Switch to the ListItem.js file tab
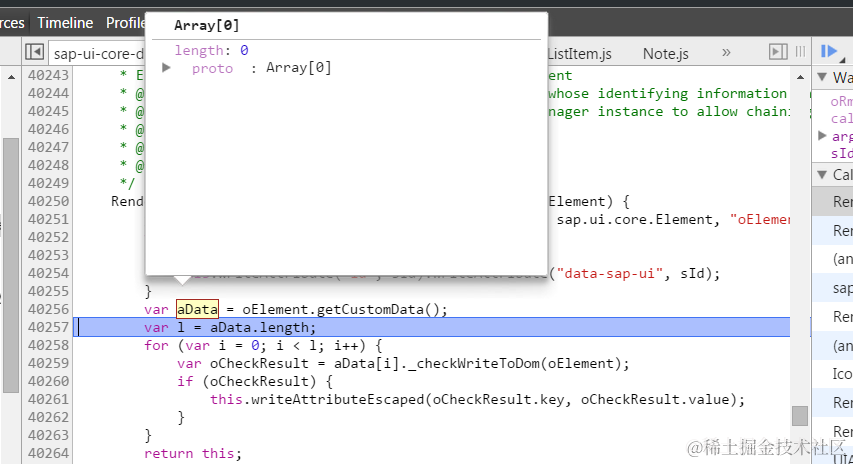 point(579,54)
